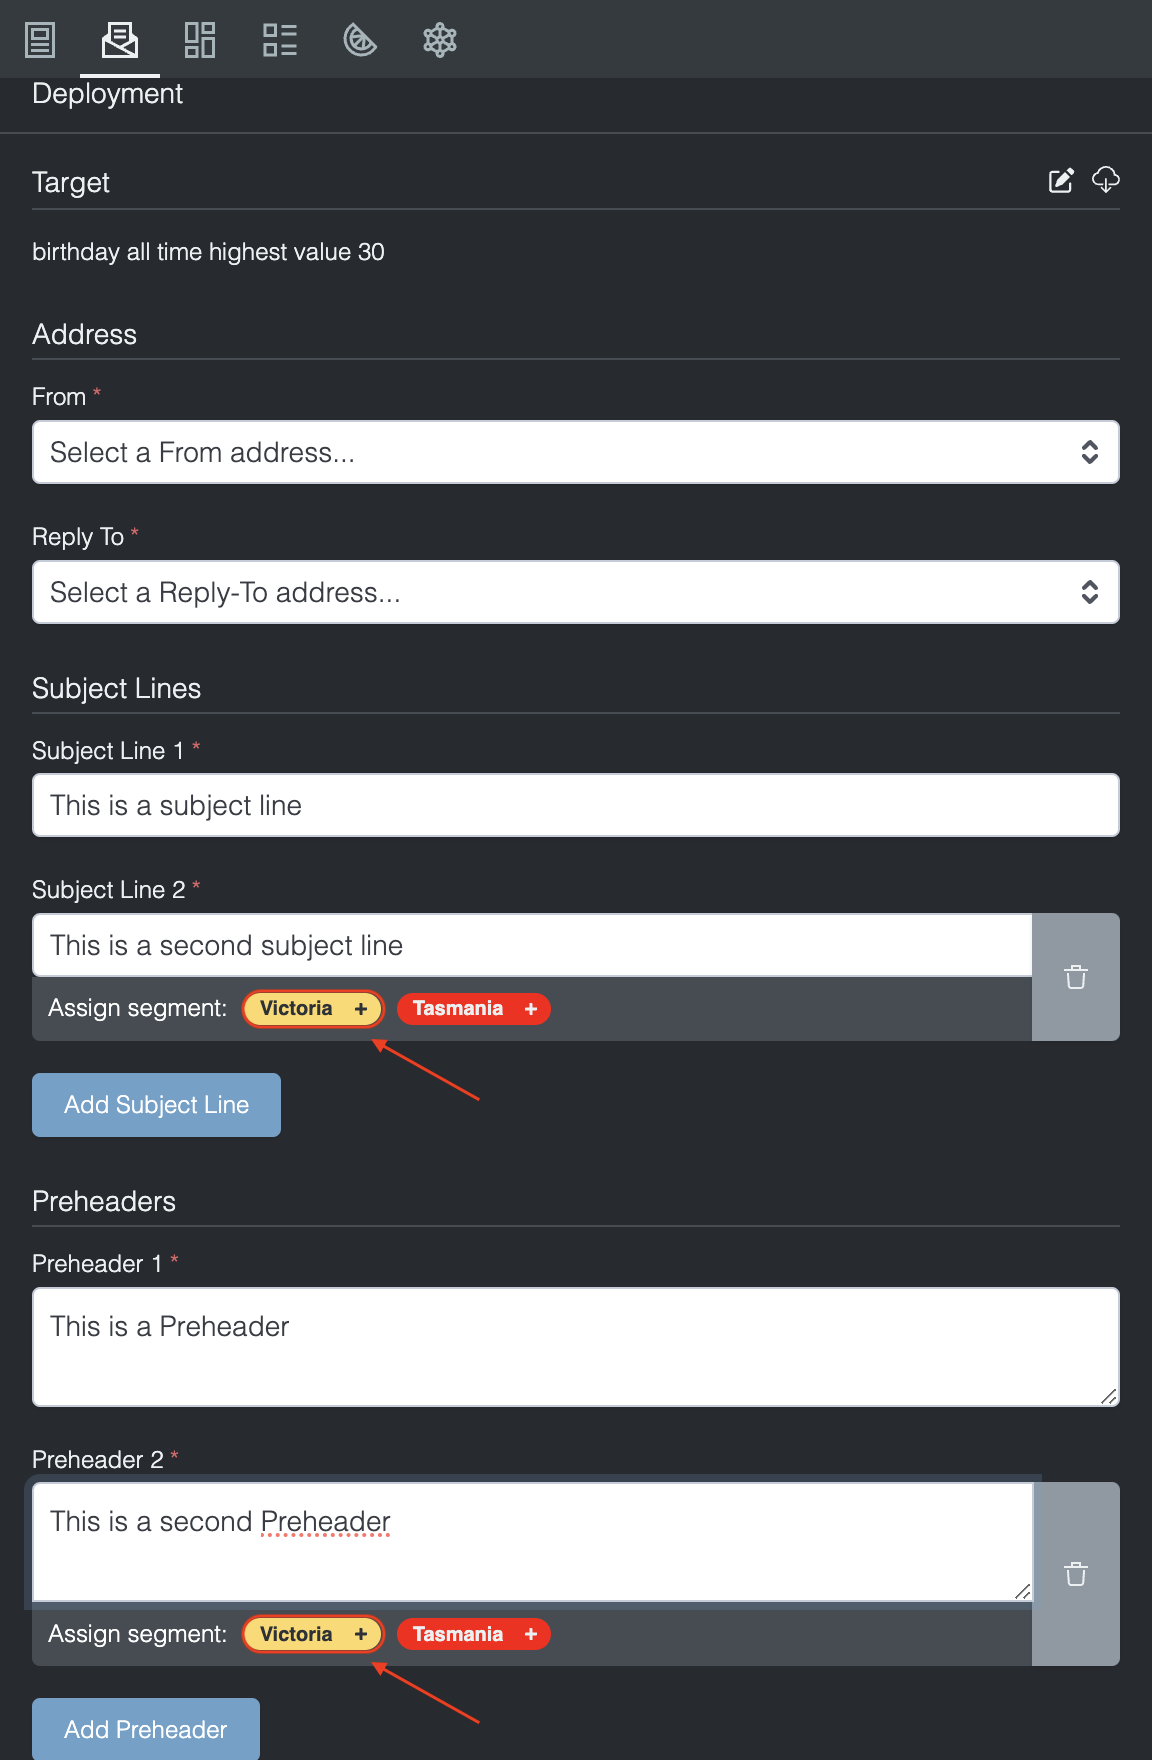Assign Victoria segment to Subject Line 2

(x=313, y=1009)
